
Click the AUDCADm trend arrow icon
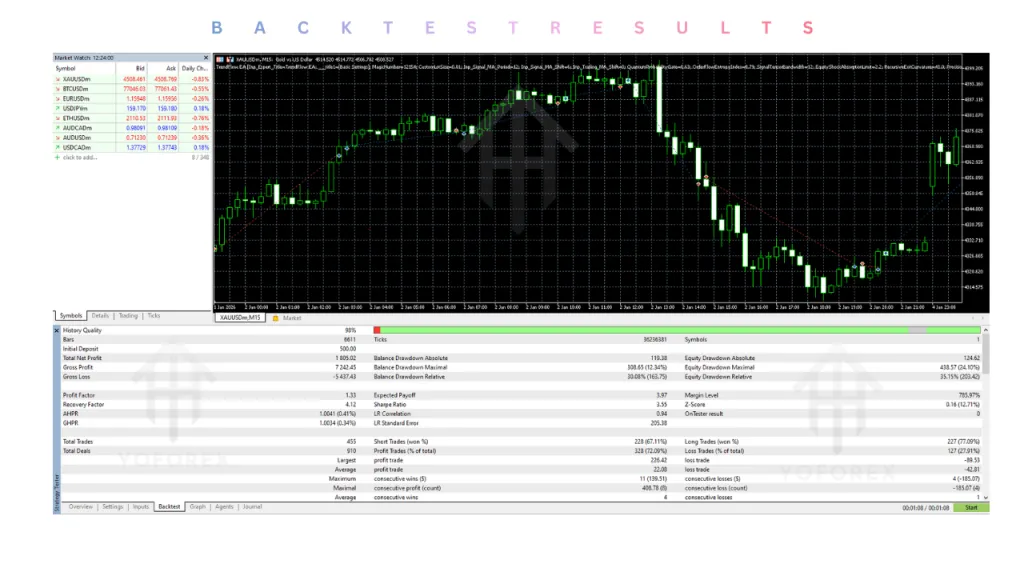pyautogui.click(x=57, y=128)
